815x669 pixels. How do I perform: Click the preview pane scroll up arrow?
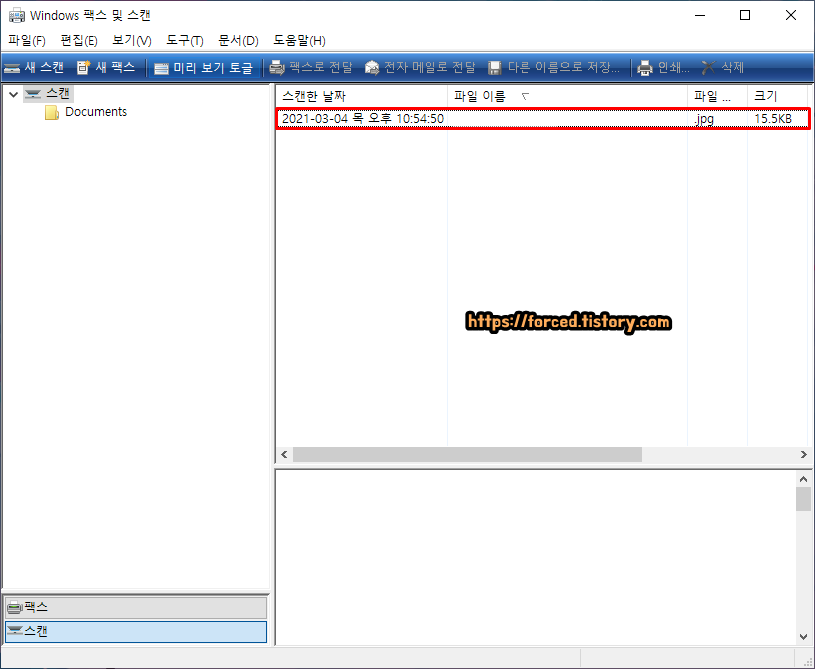[x=804, y=479]
